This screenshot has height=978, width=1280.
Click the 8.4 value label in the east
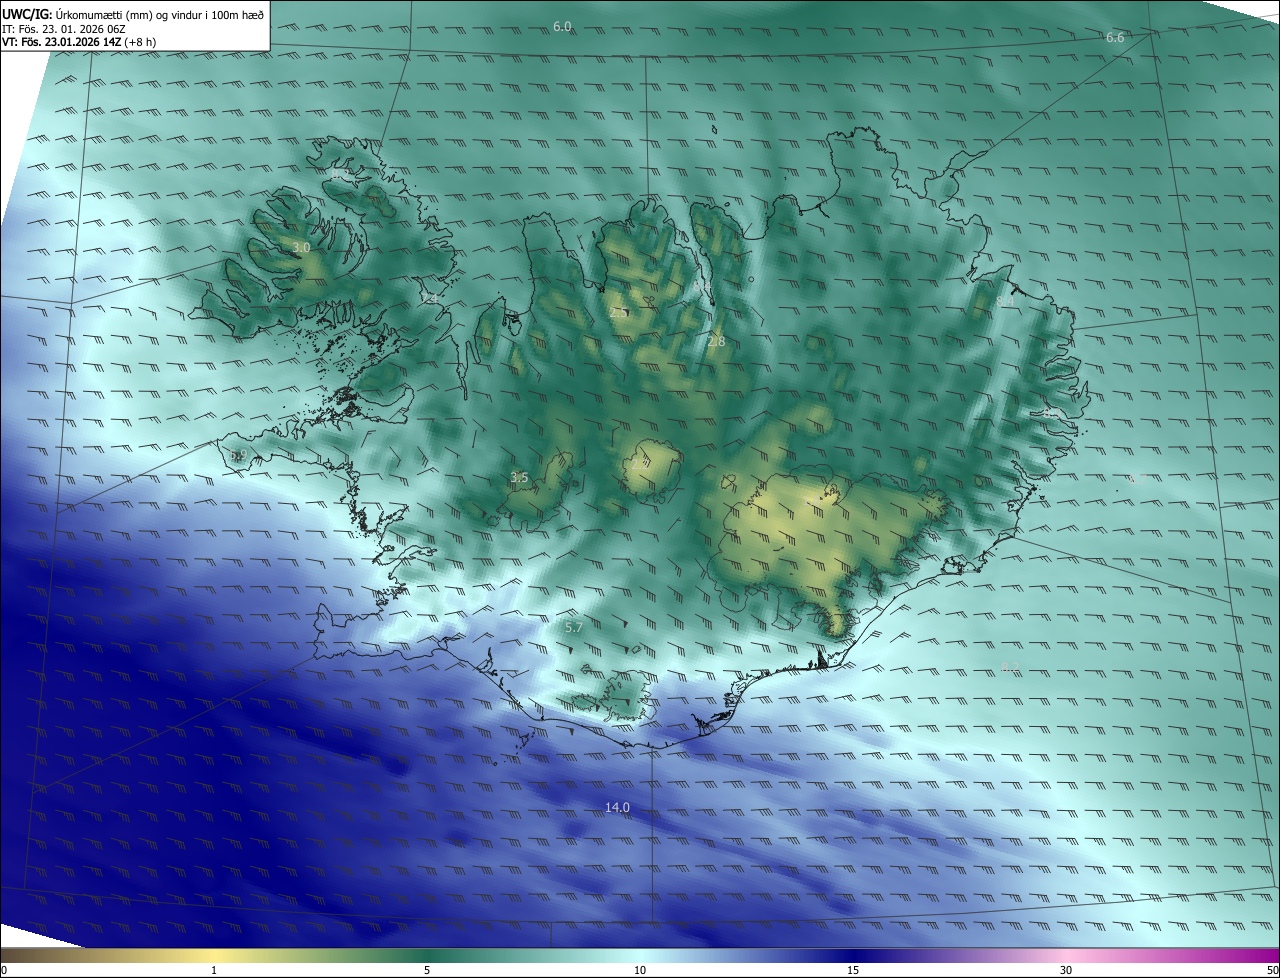coord(1005,300)
